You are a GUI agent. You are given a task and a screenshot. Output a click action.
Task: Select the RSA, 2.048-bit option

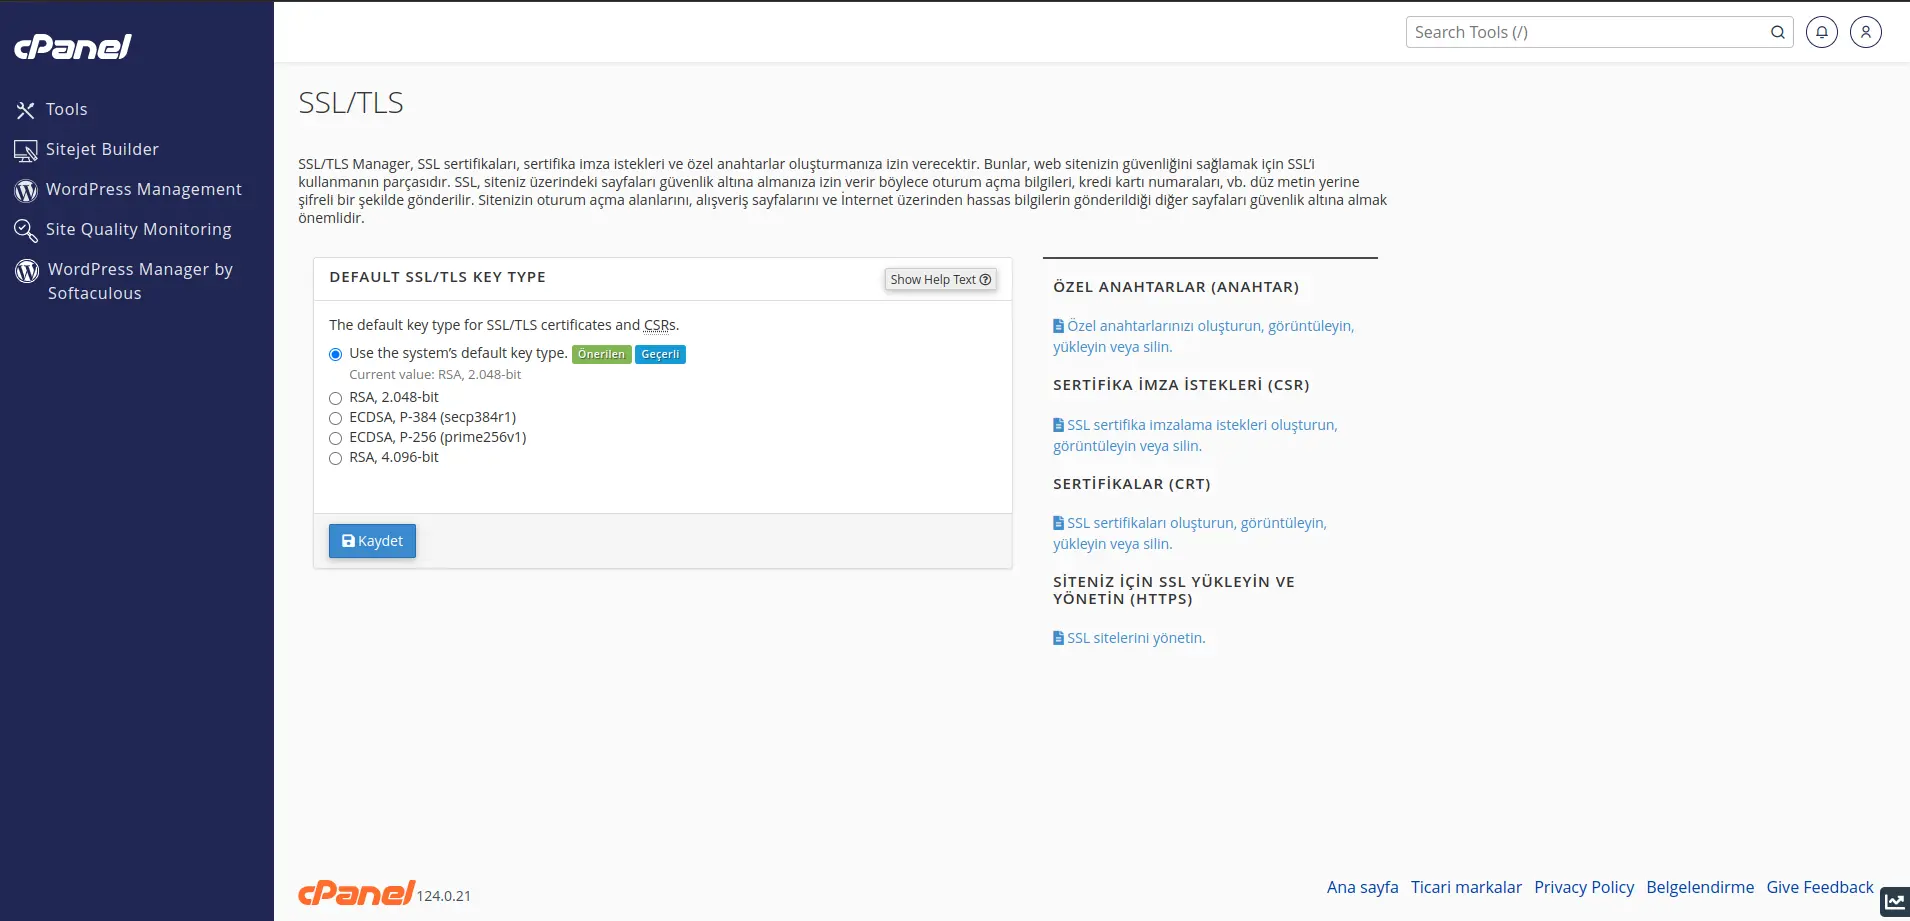click(336, 398)
